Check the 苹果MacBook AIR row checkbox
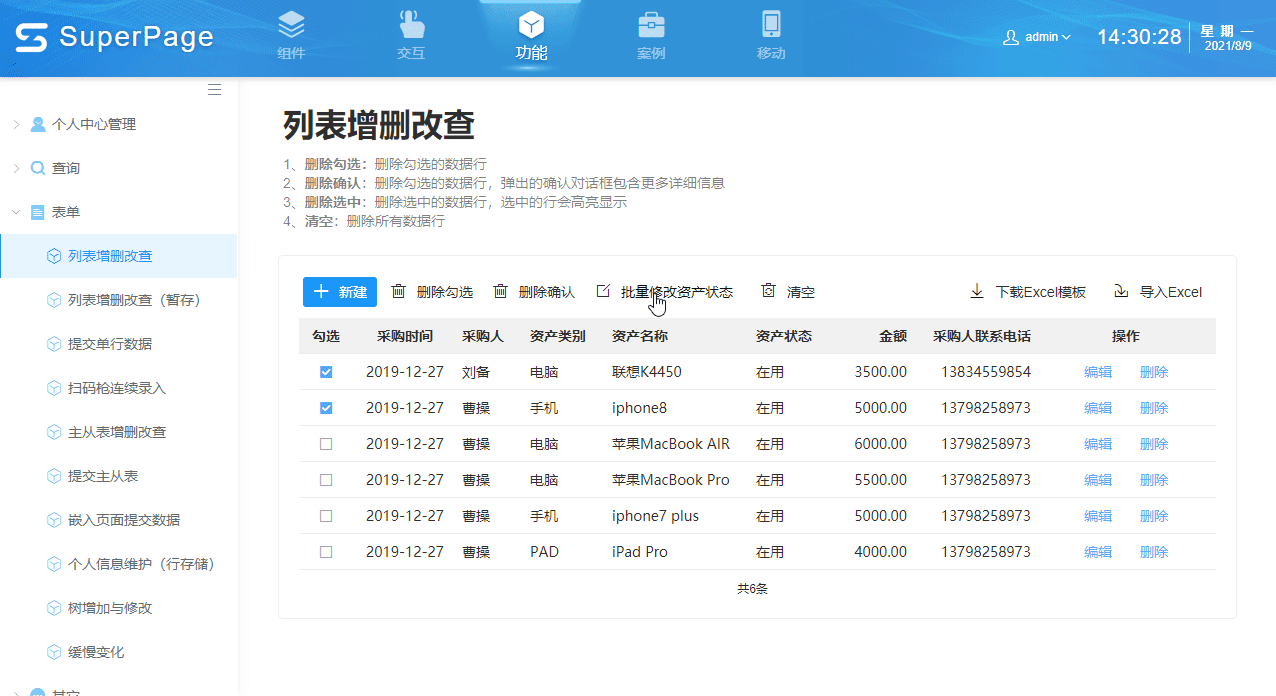This screenshot has width=1276, height=696. click(324, 443)
